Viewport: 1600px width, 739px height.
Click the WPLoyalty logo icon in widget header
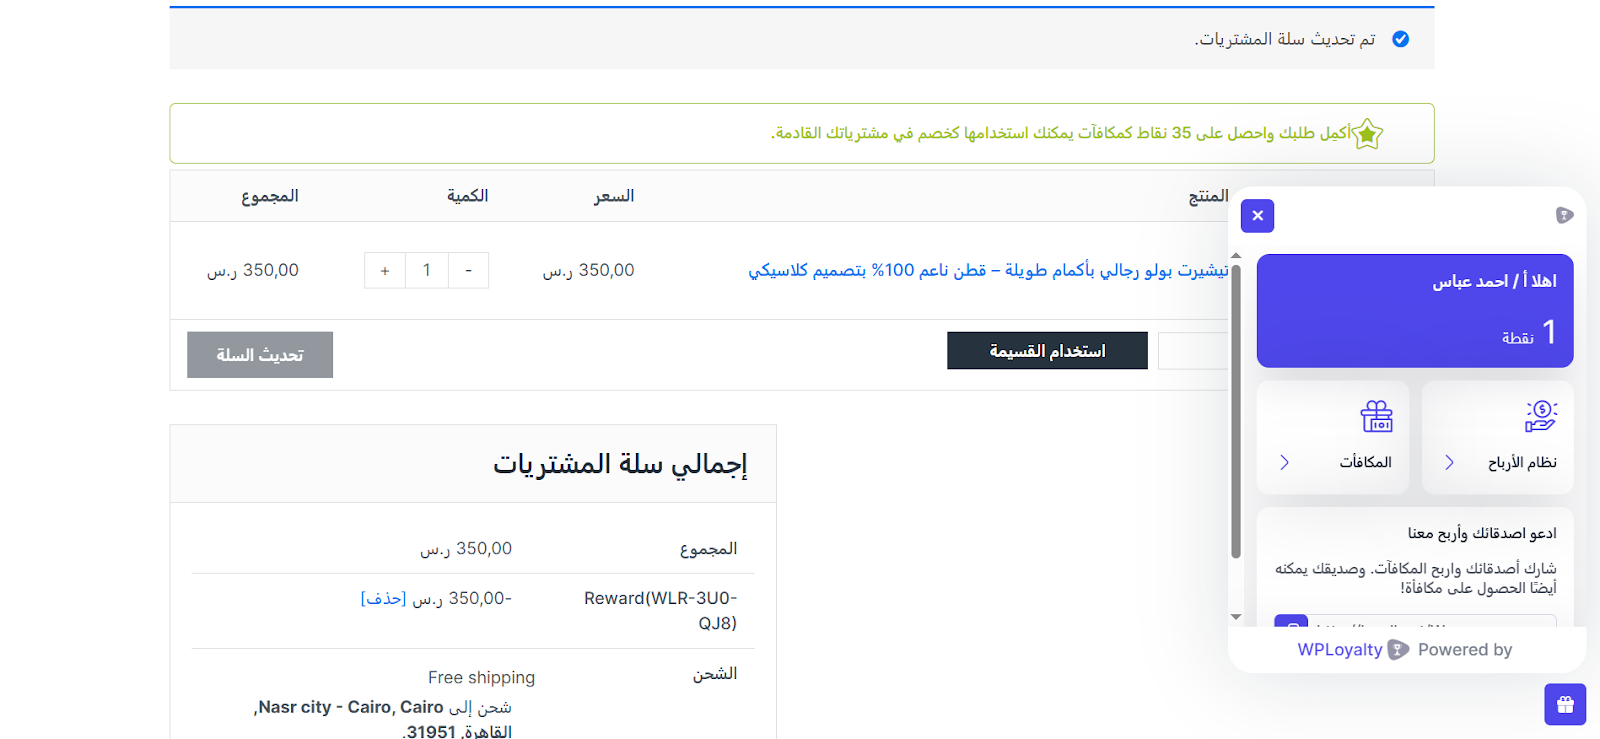pyautogui.click(x=1564, y=215)
